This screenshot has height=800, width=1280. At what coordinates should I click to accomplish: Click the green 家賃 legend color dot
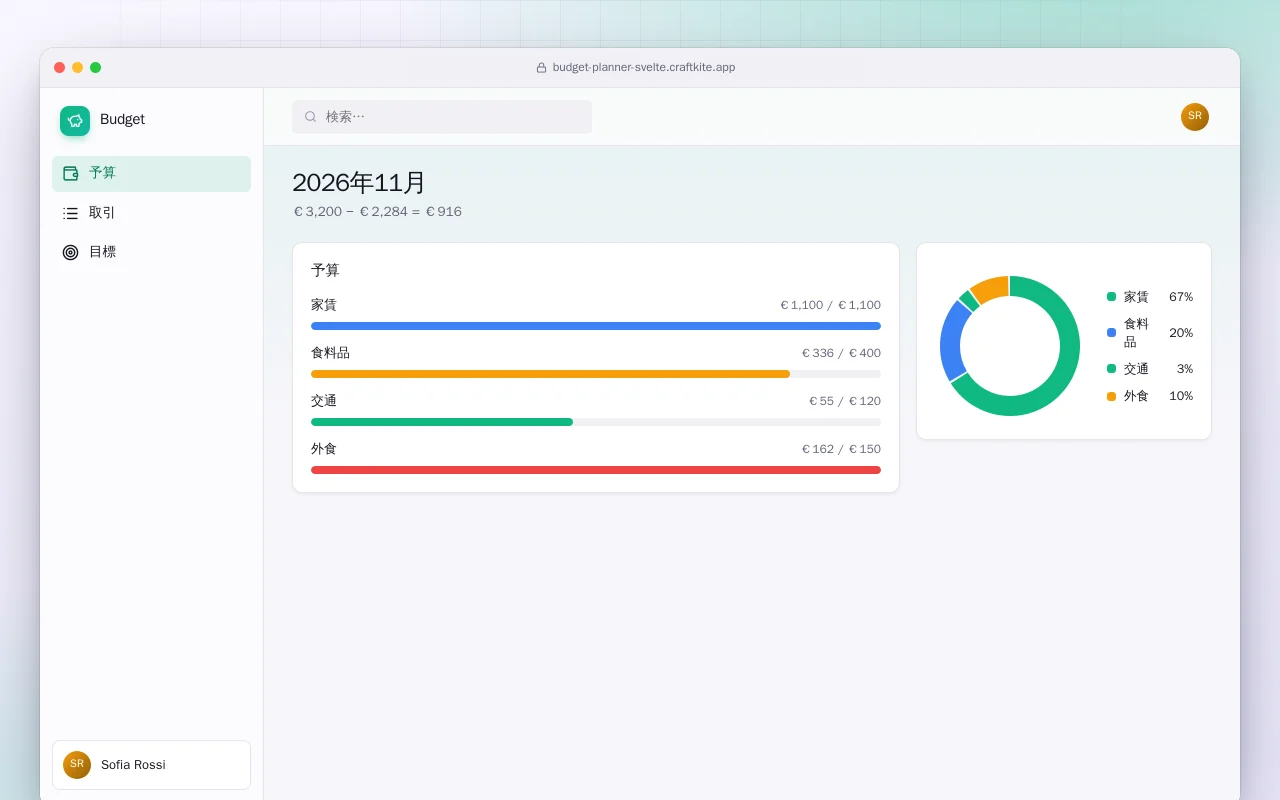coord(1111,297)
